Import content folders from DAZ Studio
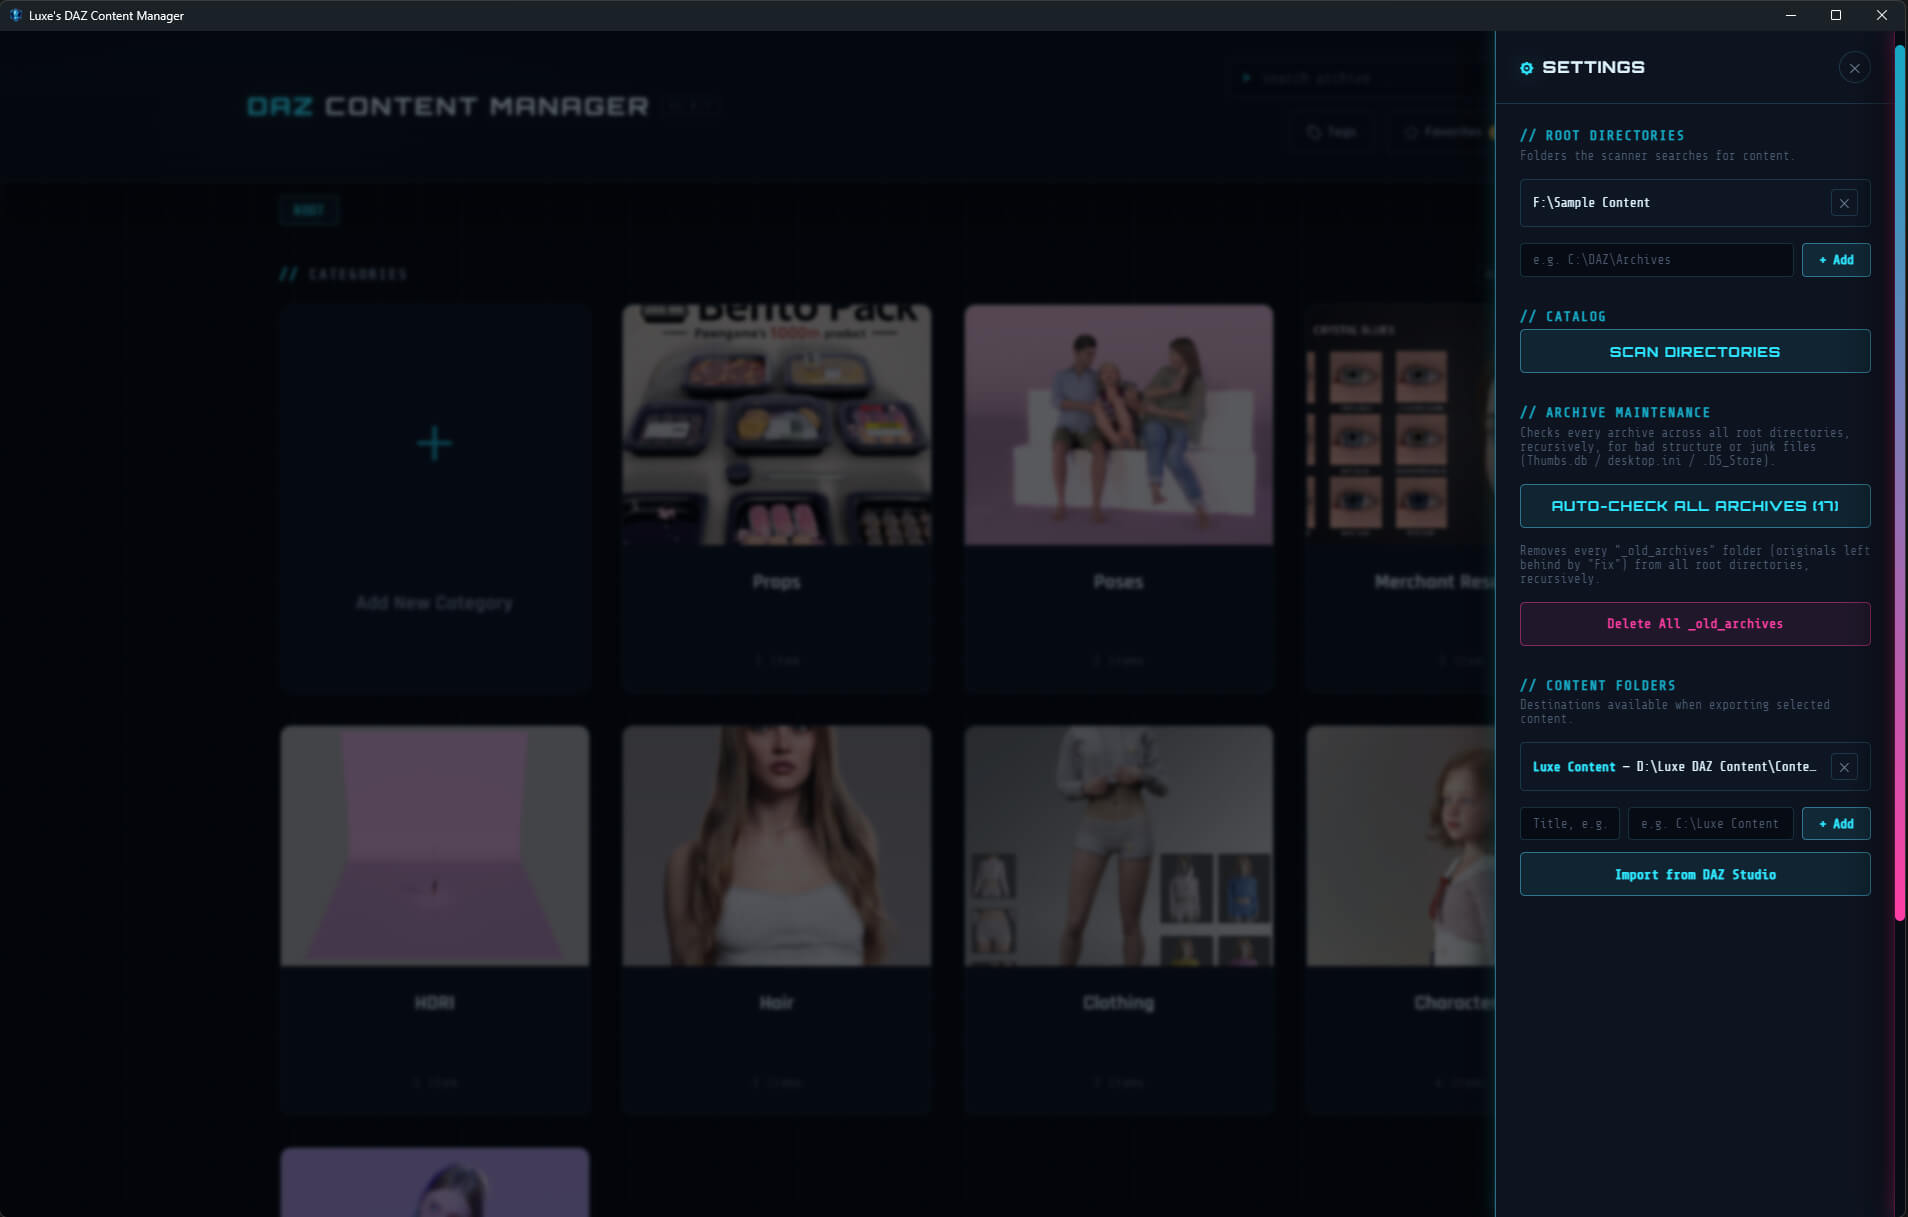This screenshot has width=1908, height=1217. pyautogui.click(x=1695, y=875)
